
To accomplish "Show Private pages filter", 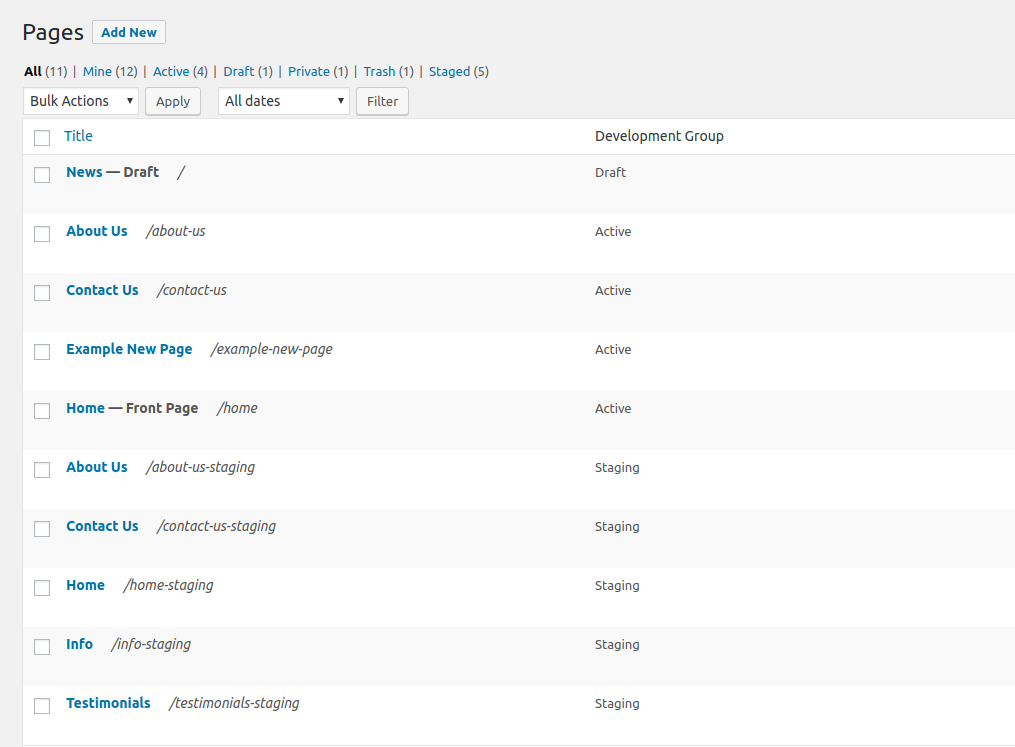I will click(x=309, y=72).
